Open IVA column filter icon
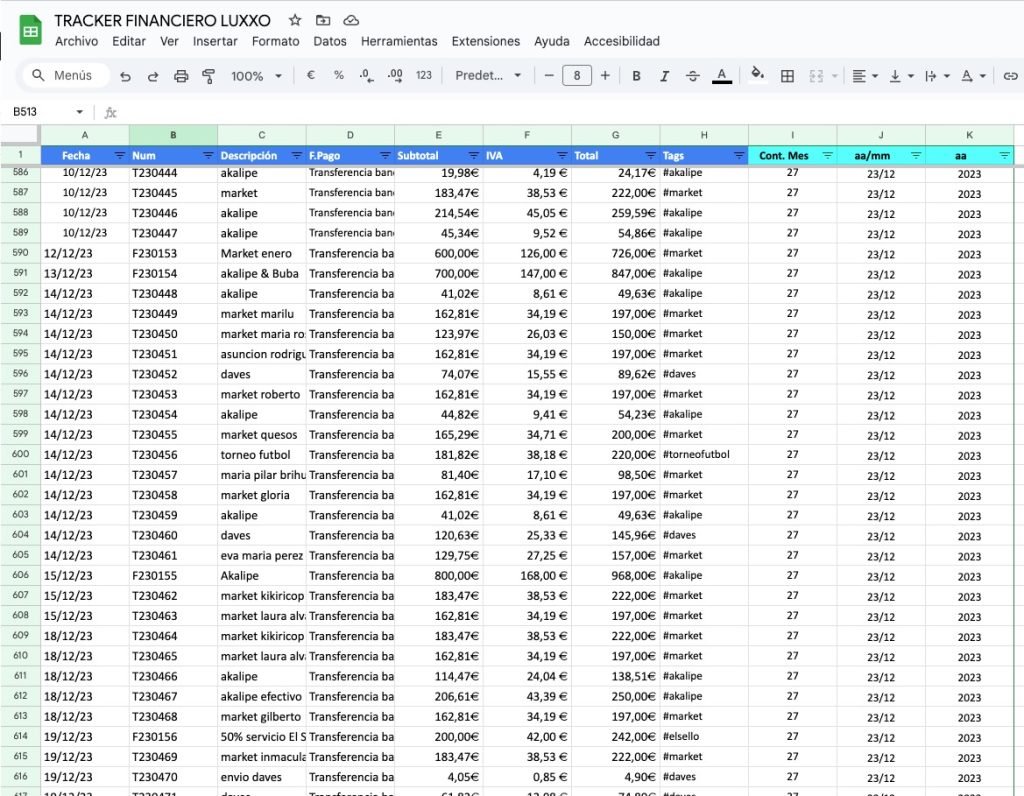The height and width of the screenshot is (796, 1024). [x=562, y=155]
